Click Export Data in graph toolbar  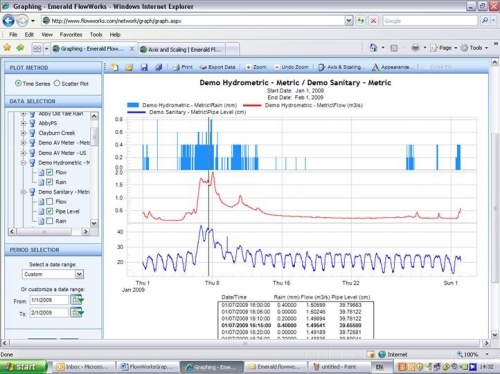tap(217, 67)
